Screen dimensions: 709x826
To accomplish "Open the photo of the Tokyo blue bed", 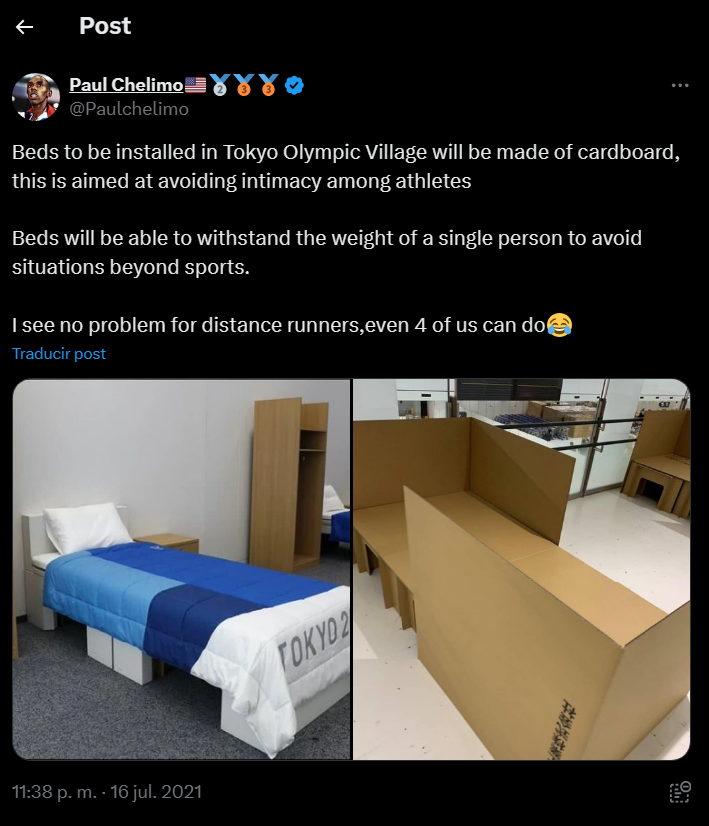I will (182, 569).
